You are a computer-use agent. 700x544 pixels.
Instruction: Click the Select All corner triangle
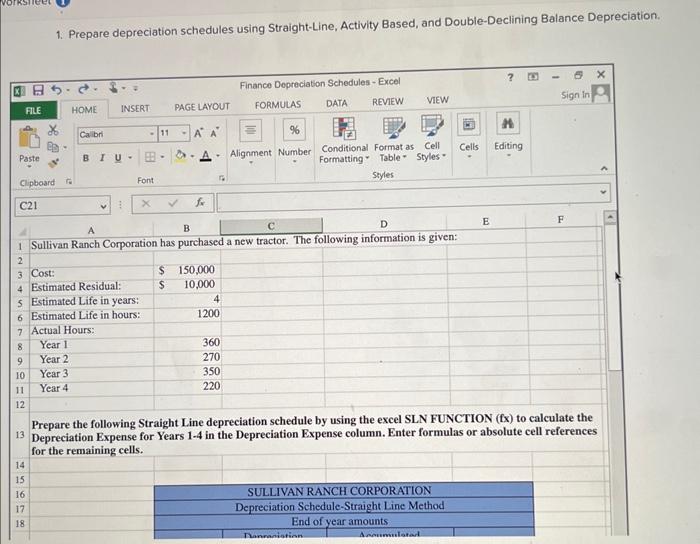22,231
